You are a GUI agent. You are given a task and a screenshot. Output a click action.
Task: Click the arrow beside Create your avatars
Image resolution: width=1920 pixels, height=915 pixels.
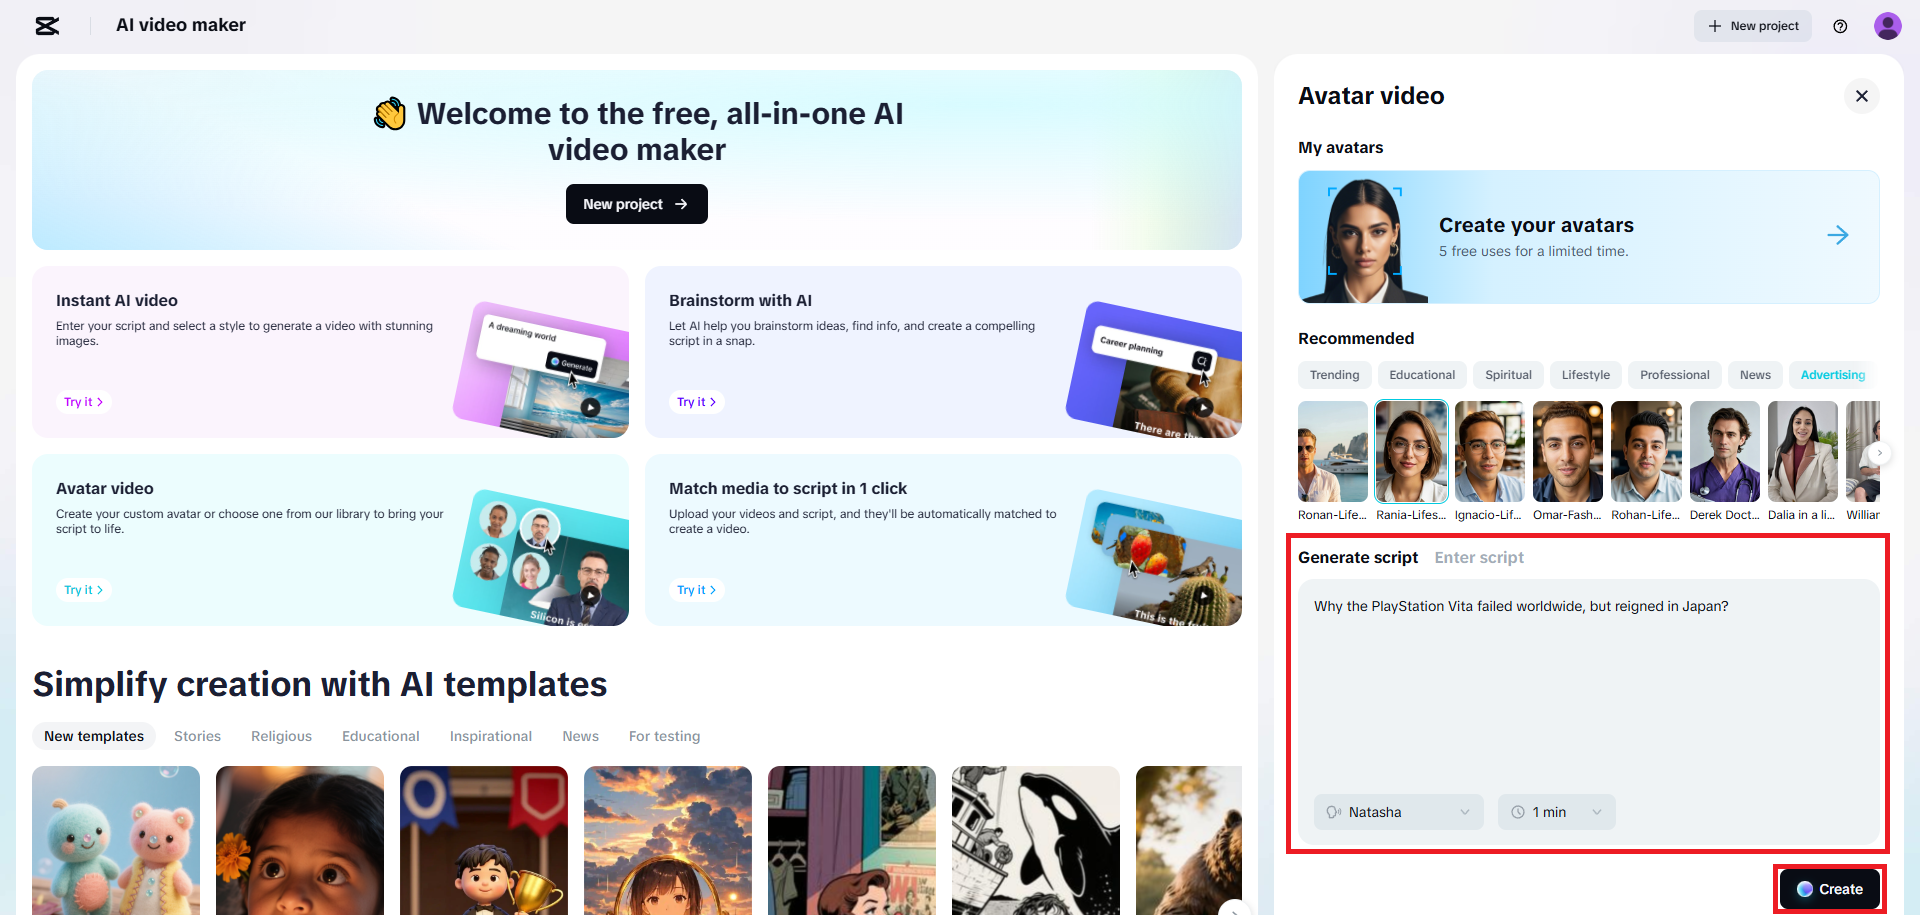point(1839,236)
